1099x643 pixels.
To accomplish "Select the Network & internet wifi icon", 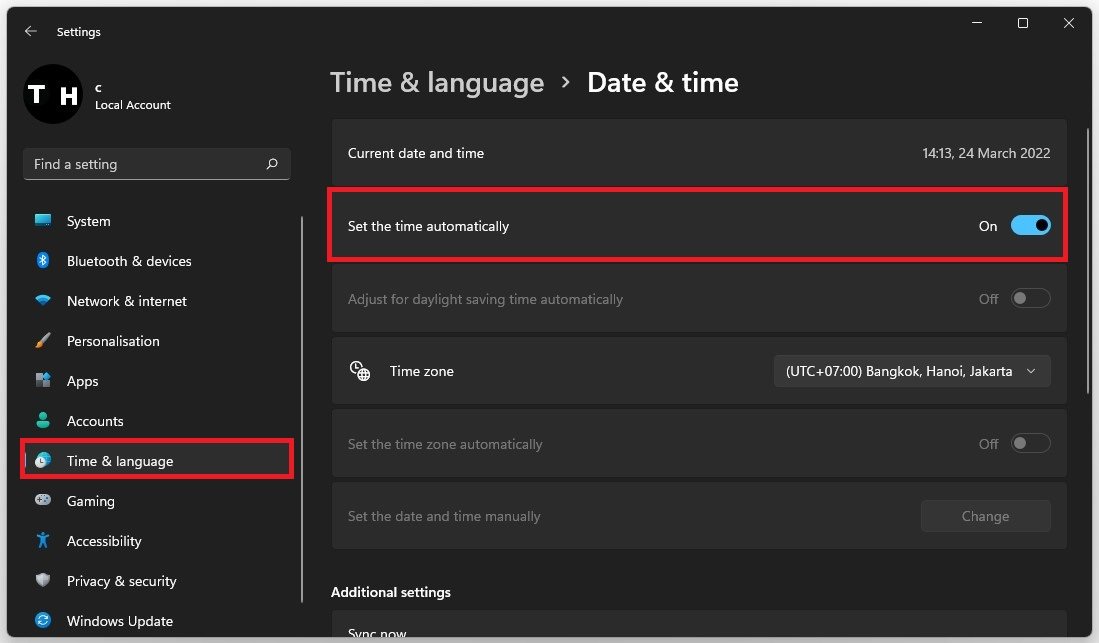I will 43,301.
